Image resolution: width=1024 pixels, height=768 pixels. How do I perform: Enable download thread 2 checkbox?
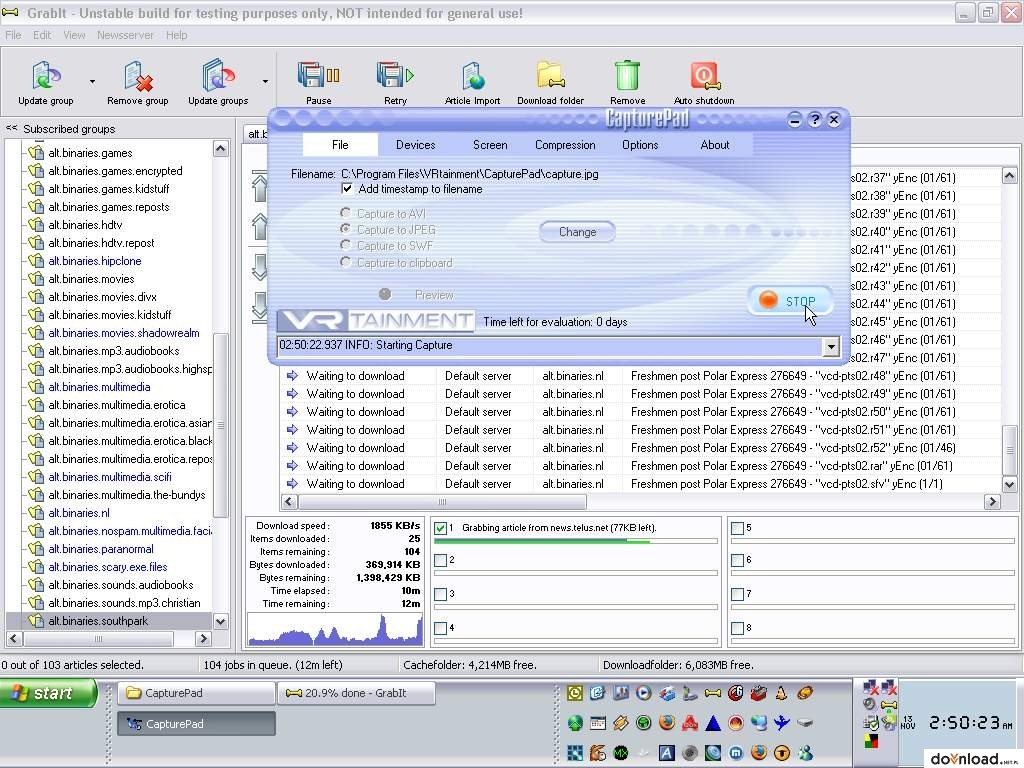(x=440, y=560)
